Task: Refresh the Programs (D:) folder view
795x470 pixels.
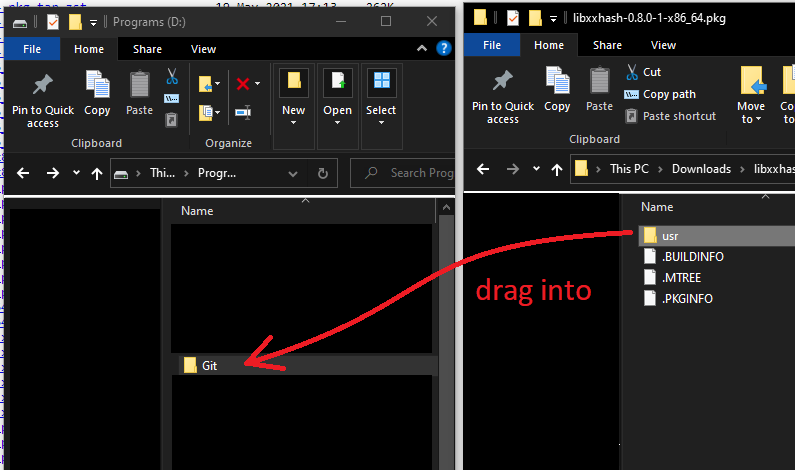Action: tap(322, 173)
